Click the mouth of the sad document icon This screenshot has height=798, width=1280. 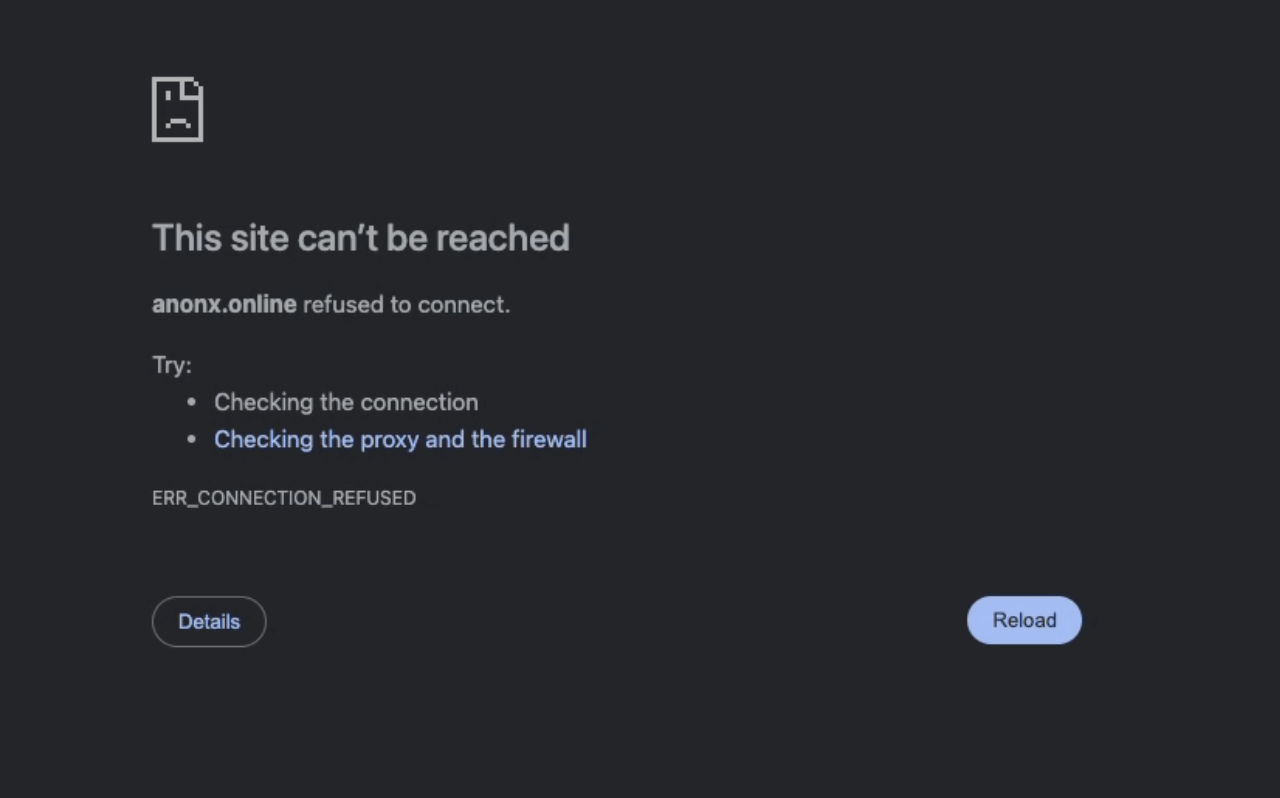(x=178, y=121)
